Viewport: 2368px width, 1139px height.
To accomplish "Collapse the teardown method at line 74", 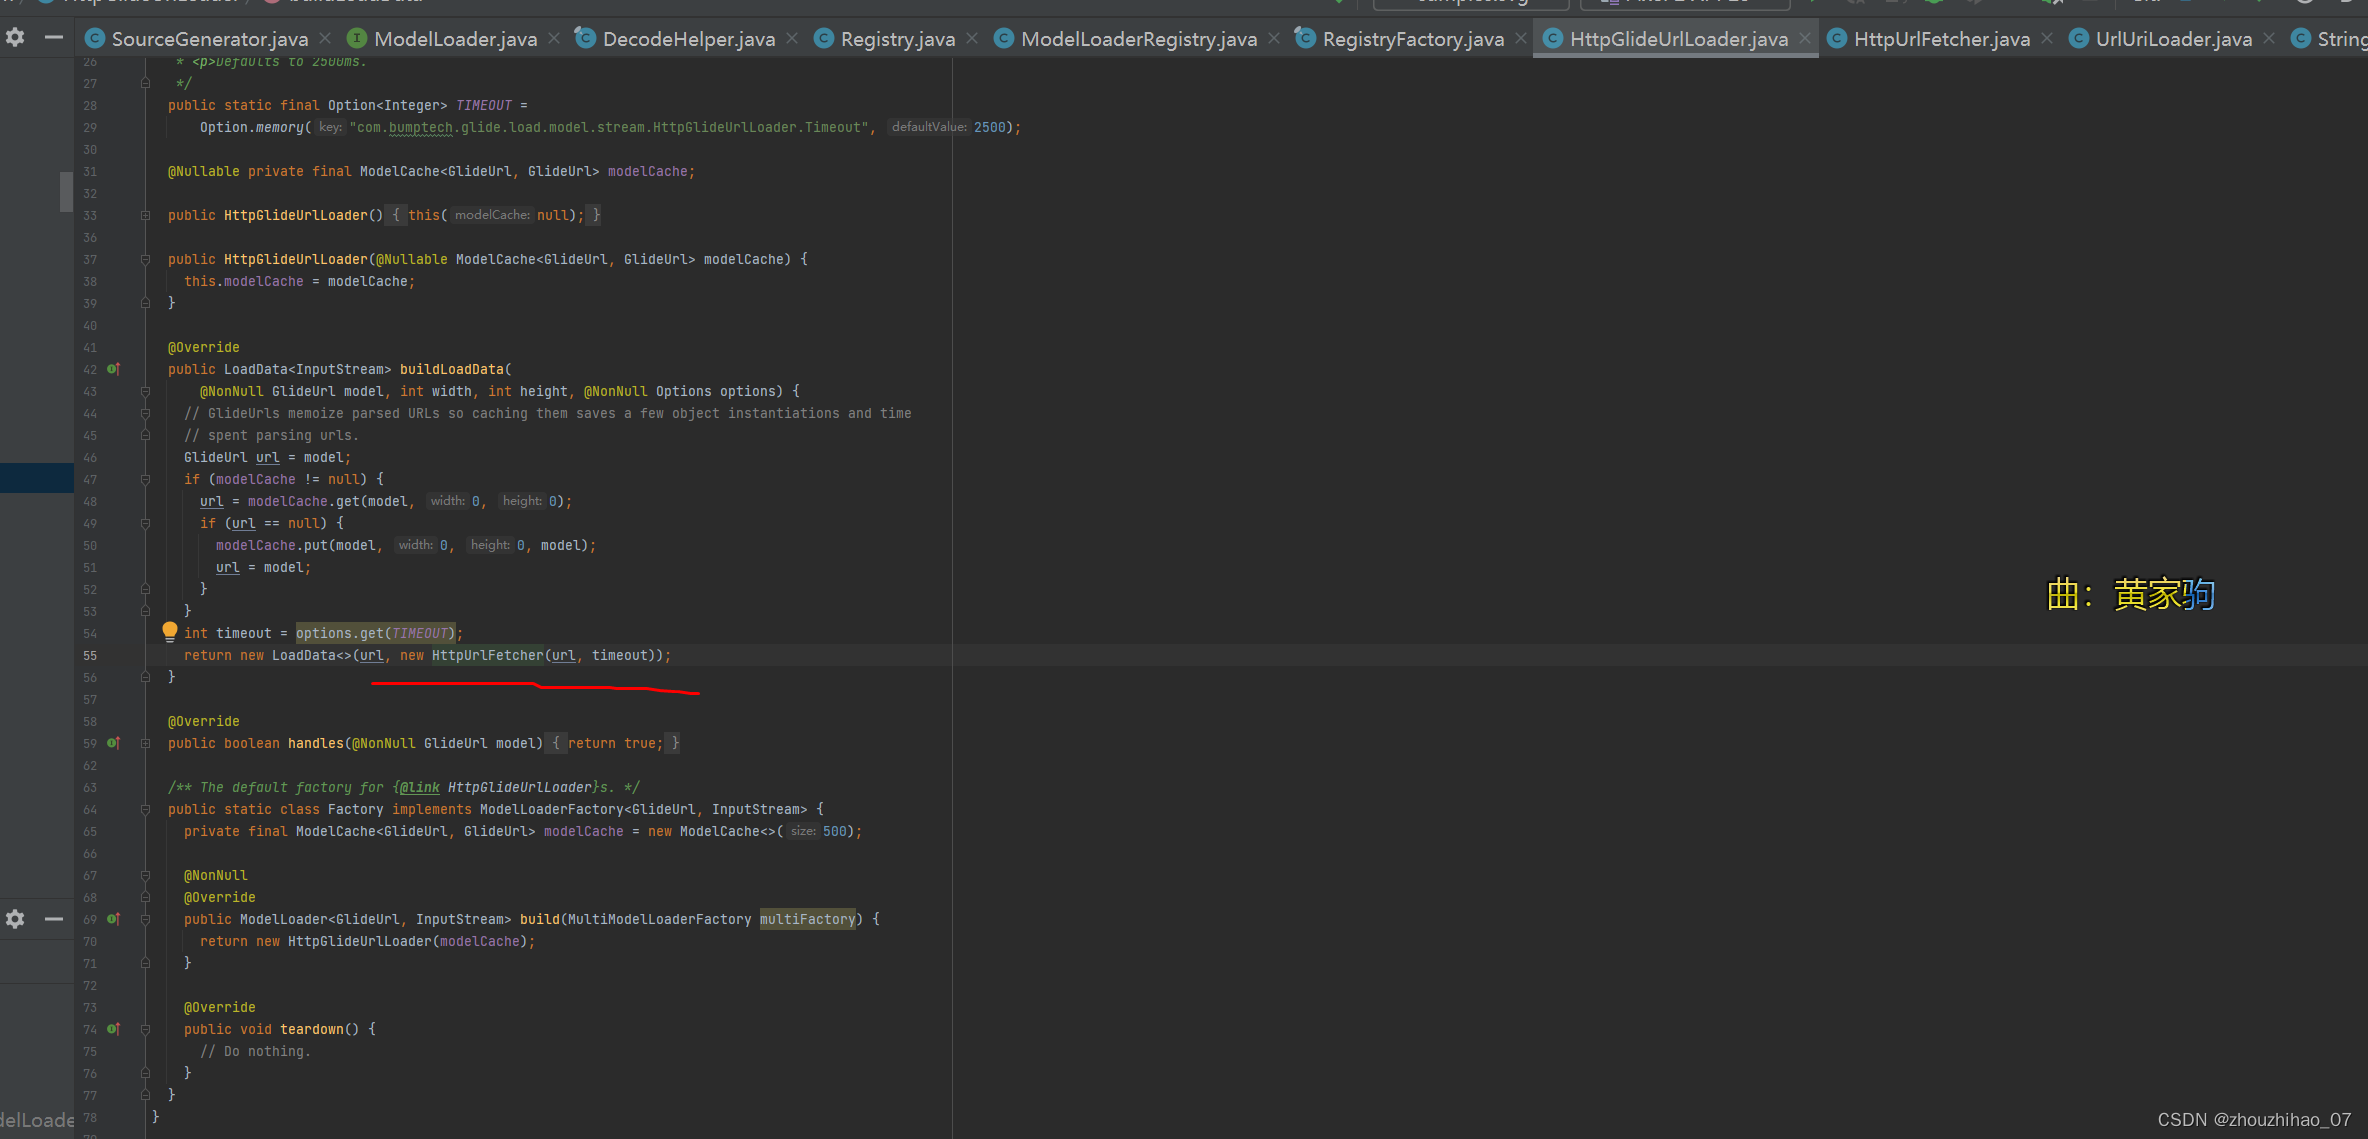I will point(145,1029).
